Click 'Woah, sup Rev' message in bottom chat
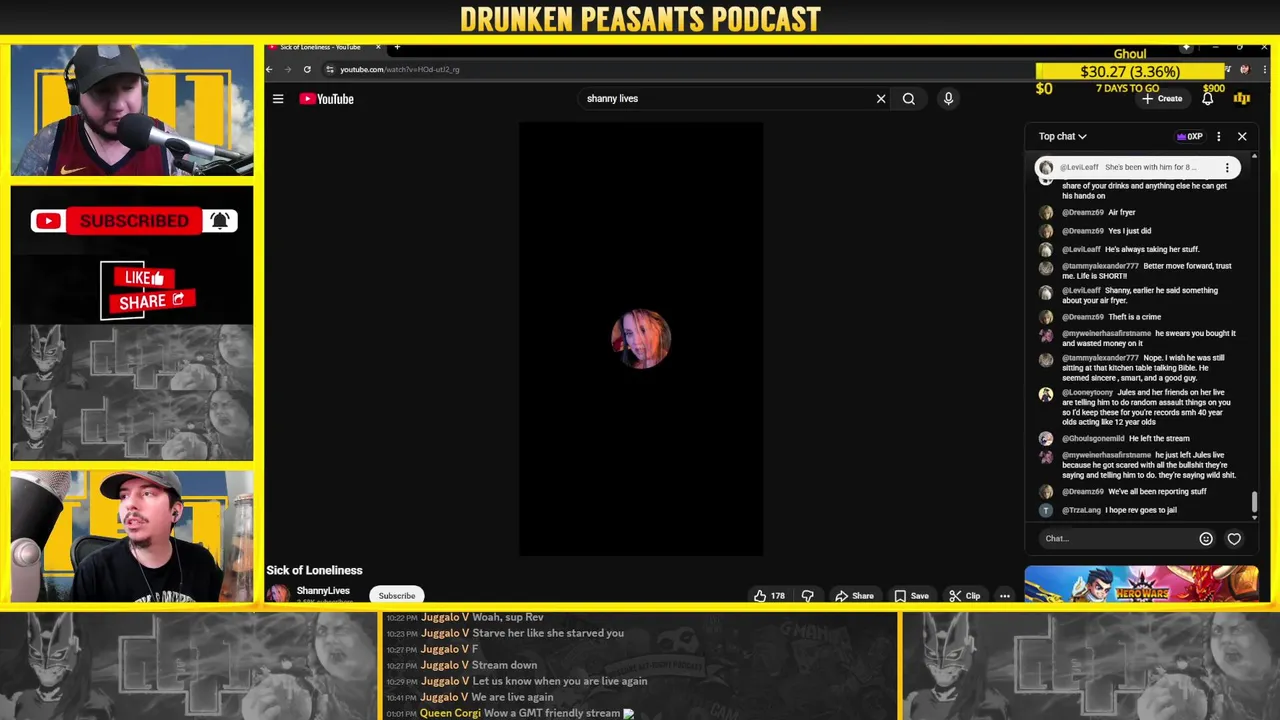 coord(508,617)
